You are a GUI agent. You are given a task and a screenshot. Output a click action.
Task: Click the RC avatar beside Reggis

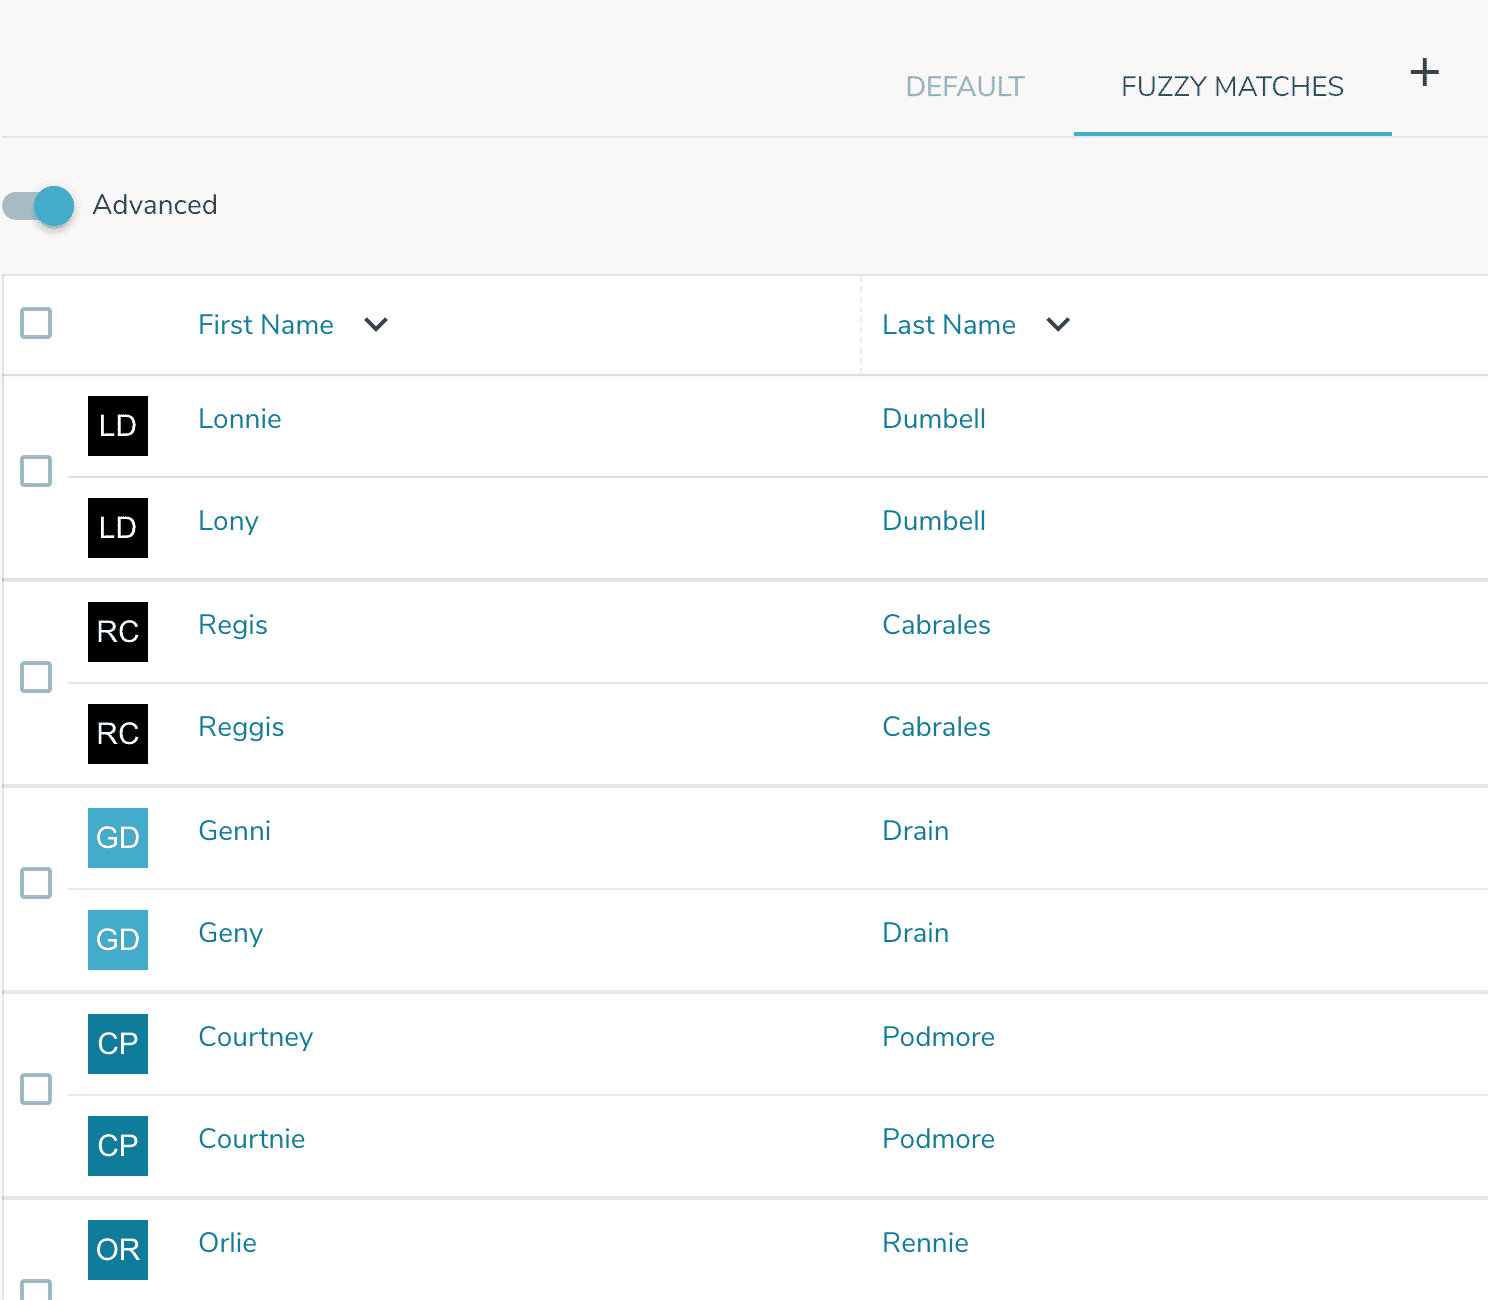118,734
